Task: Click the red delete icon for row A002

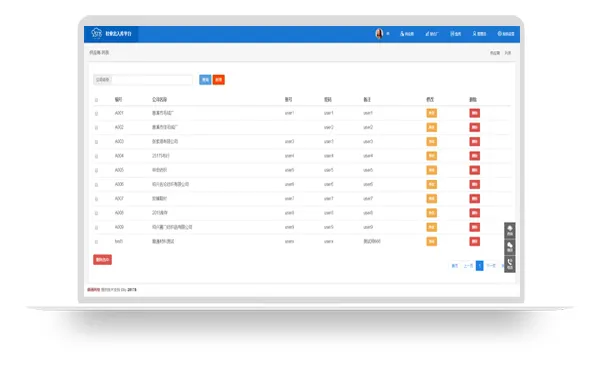Action: [x=474, y=127]
